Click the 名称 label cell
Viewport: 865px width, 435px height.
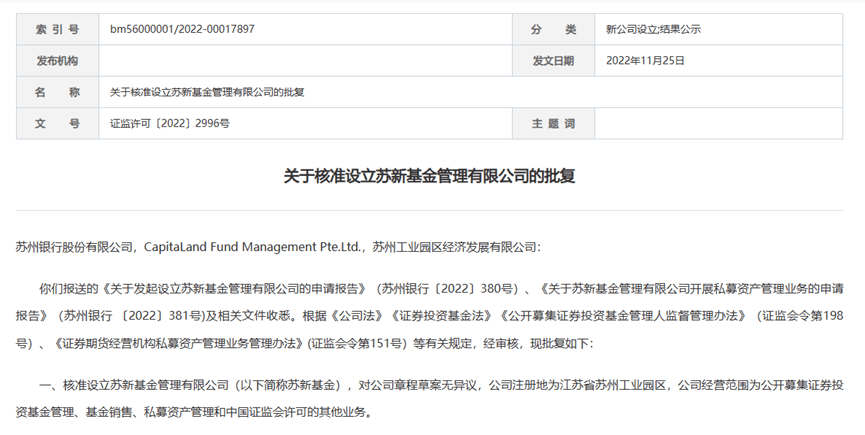pyautogui.click(x=57, y=92)
